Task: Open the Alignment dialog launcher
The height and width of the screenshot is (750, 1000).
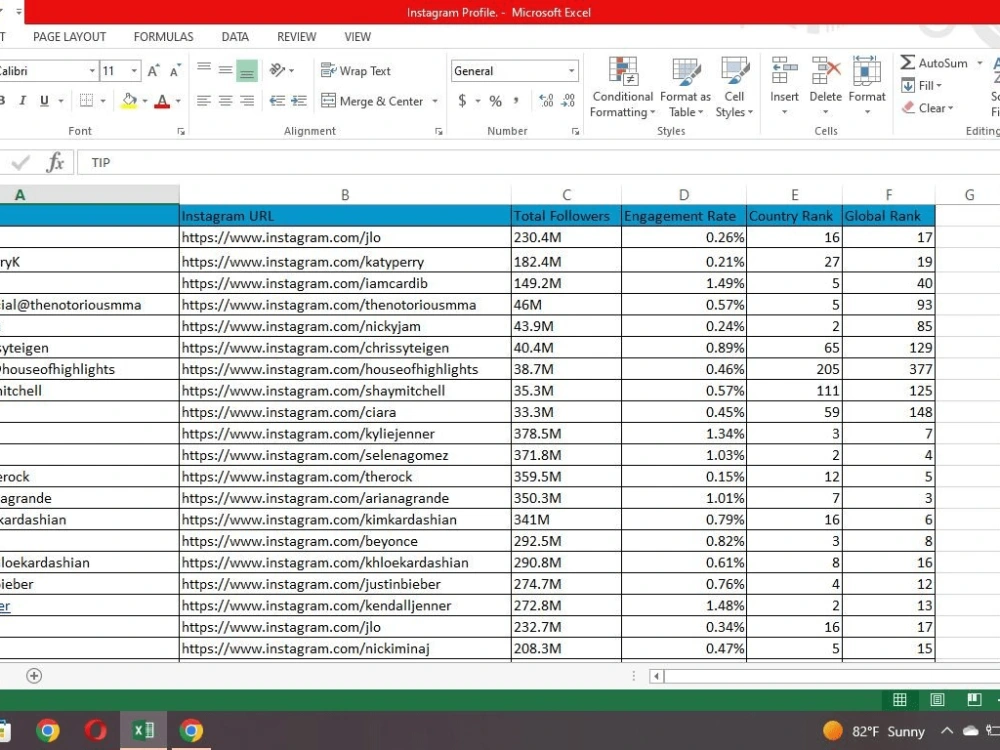Action: [x=439, y=131]
